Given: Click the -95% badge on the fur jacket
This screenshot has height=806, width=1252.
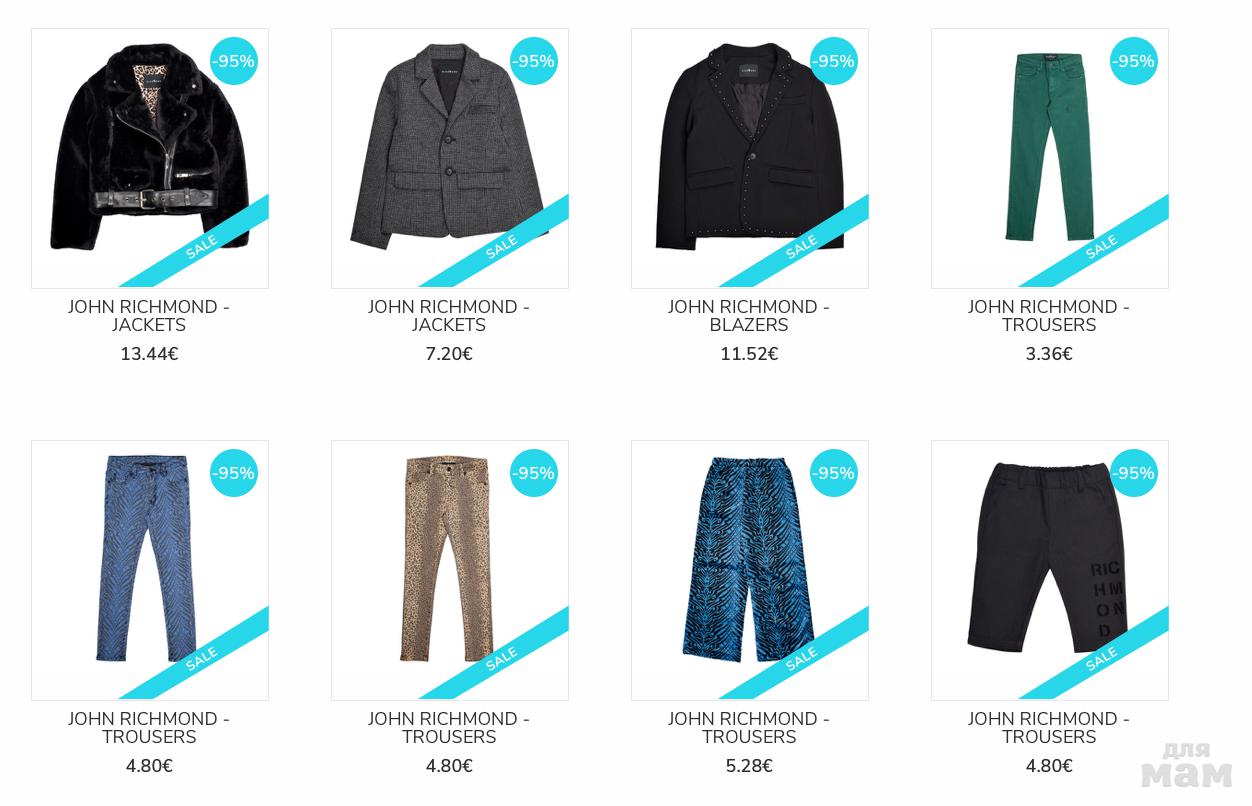Looking at the screenshot, I should click(234, 61).
